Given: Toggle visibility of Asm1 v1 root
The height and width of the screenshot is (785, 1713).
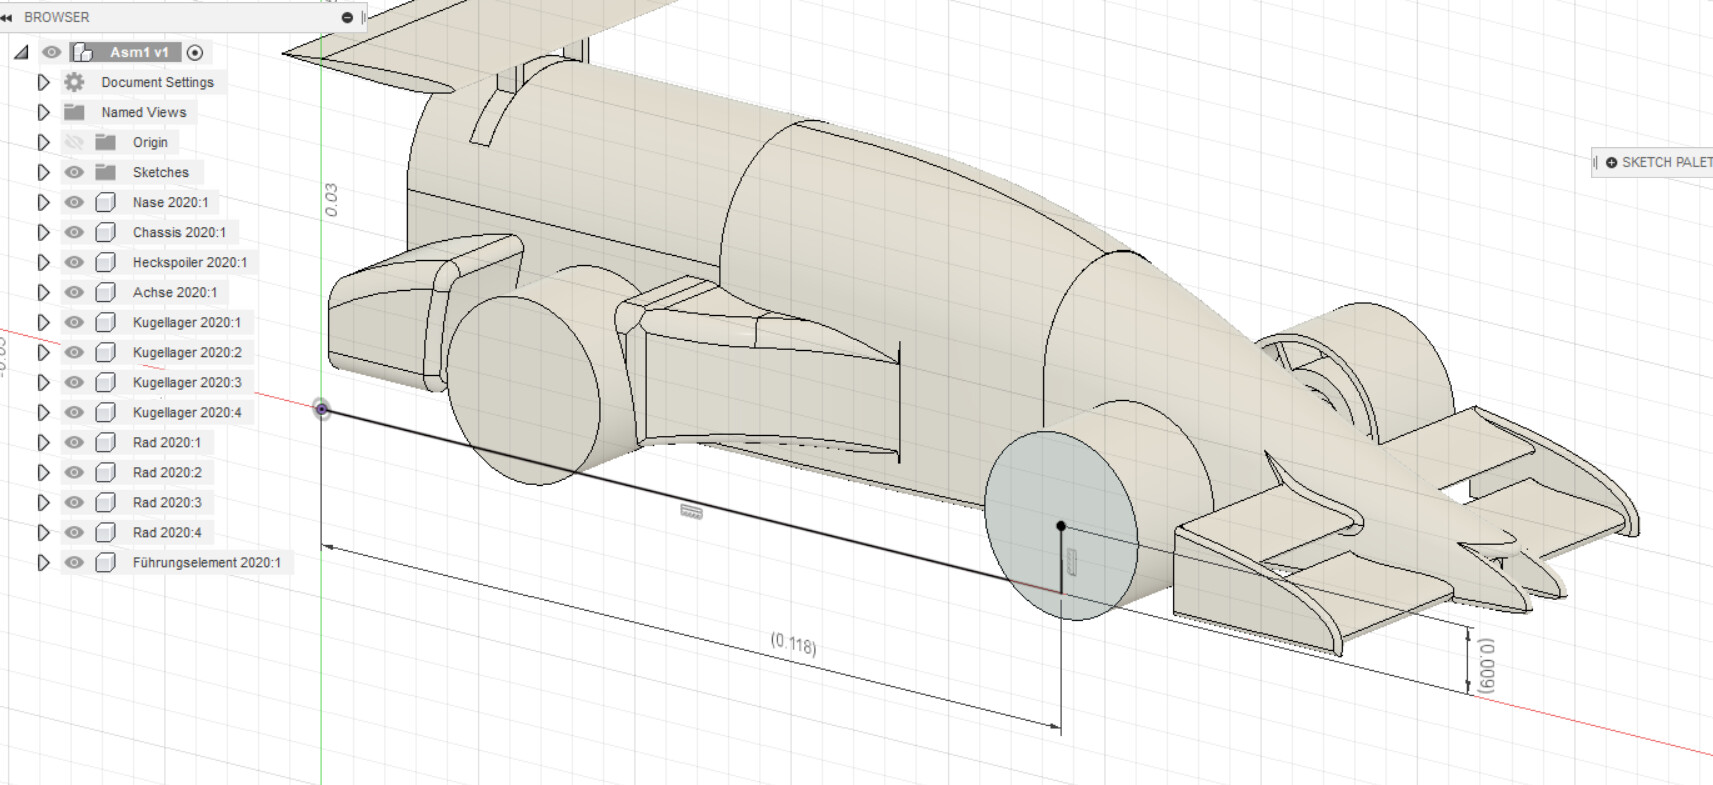Looking at the screenshot, I should coord(52,52).
